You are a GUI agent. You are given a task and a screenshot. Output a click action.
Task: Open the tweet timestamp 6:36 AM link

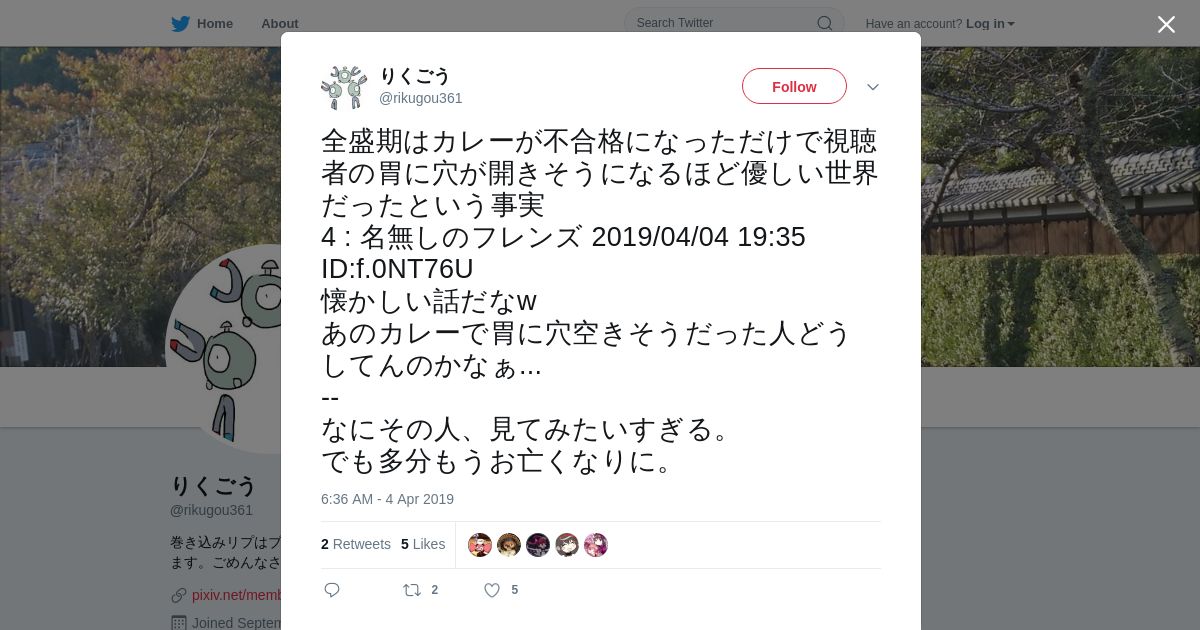(387, 499)
